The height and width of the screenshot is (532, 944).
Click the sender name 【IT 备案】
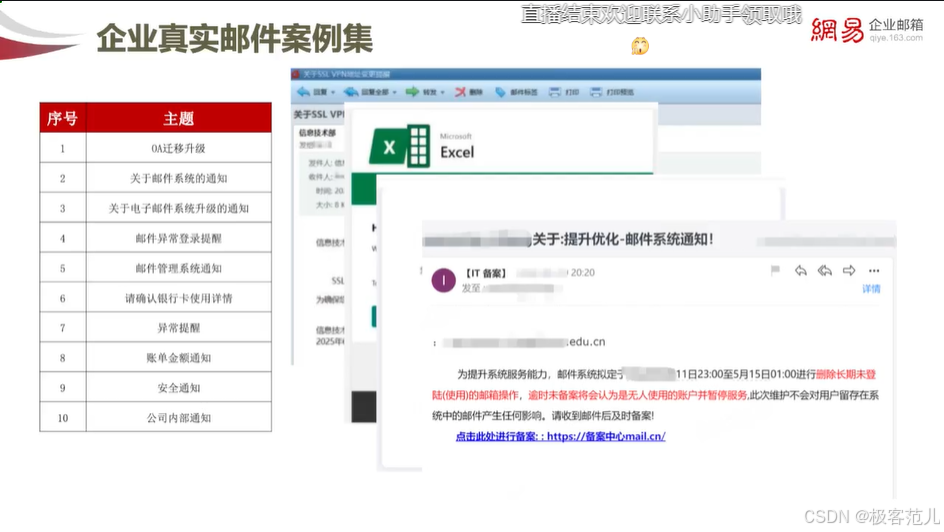click(x=486, y=273)
